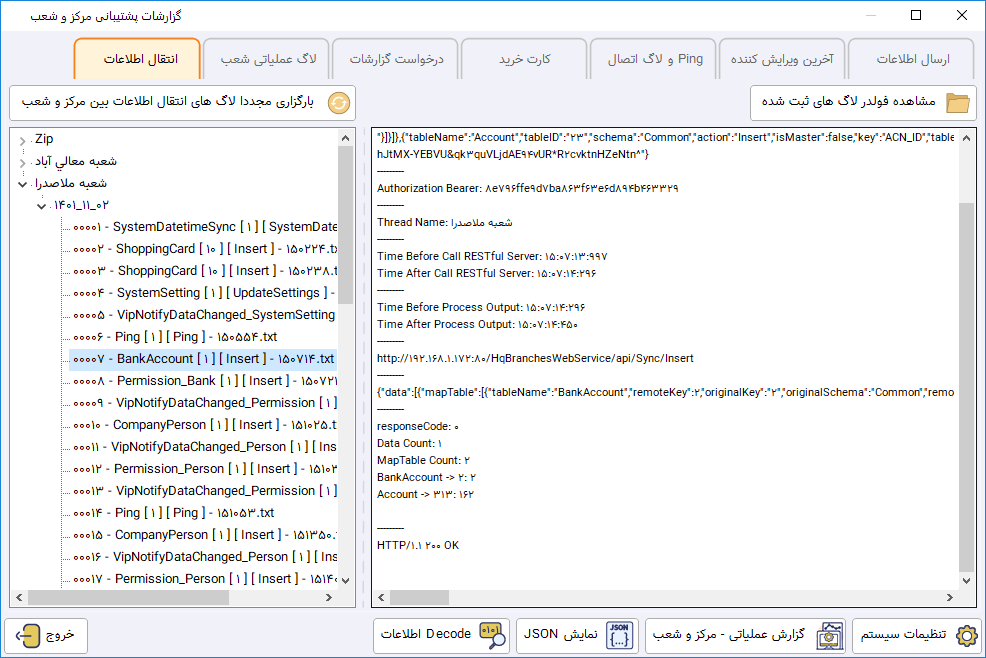Viewport: 986px width, 658px height.
Task: Click the Decode magnifier icon
Action: [x=492, y=636]
